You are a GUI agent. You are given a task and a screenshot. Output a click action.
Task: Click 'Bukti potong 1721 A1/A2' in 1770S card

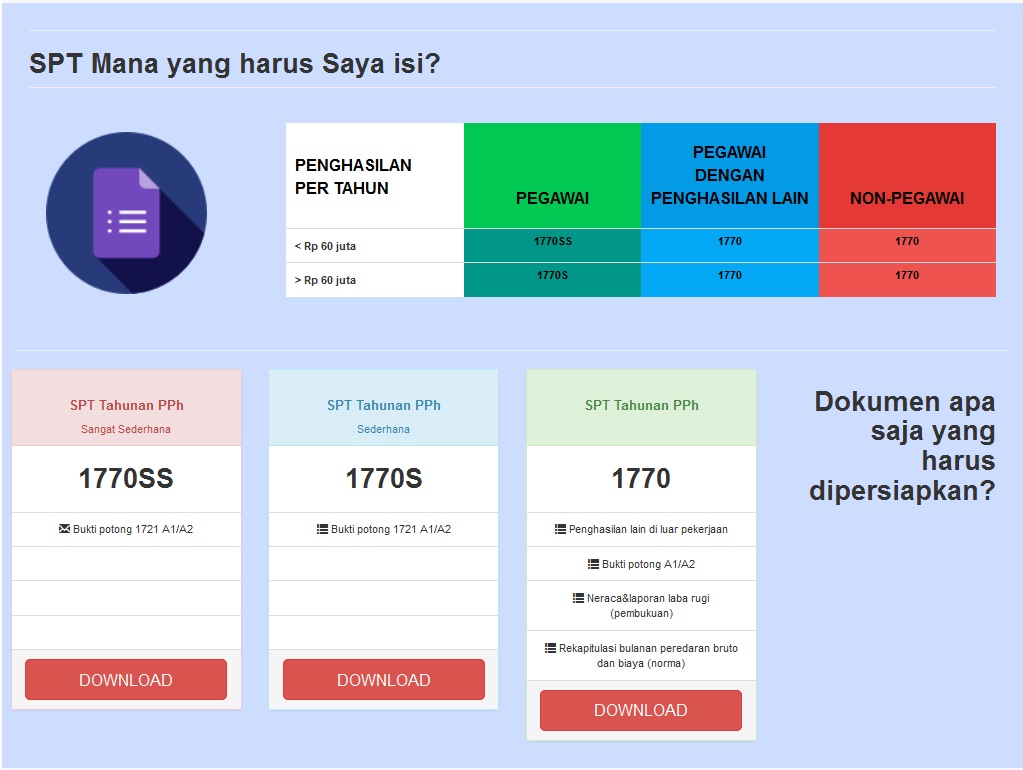tap(391, 529)
